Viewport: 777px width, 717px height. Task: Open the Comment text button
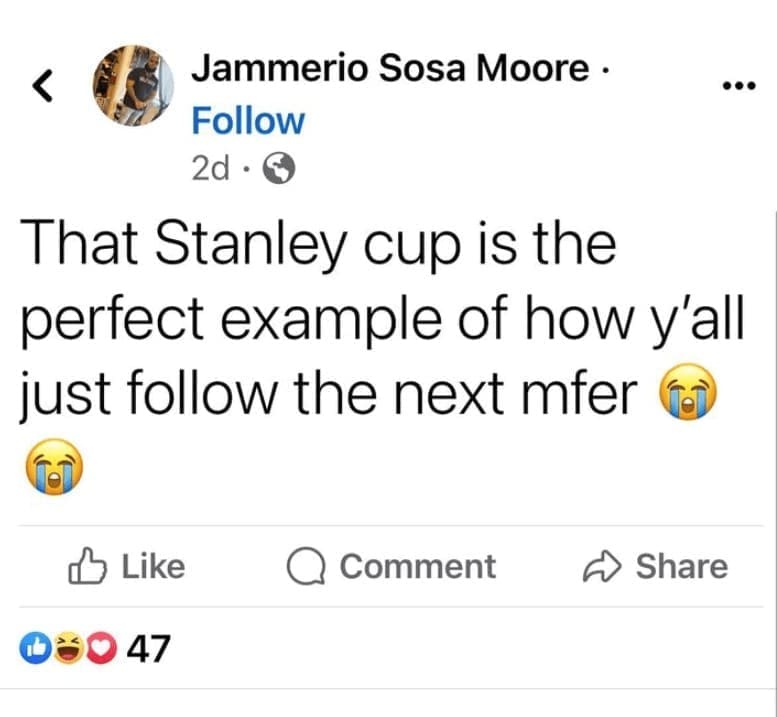[417, 567]
